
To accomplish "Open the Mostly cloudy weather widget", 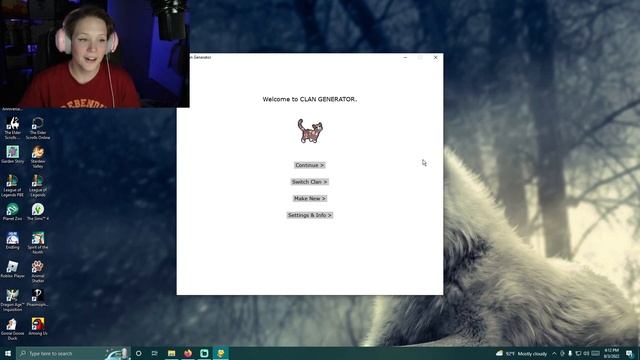I will pos(521,353).
